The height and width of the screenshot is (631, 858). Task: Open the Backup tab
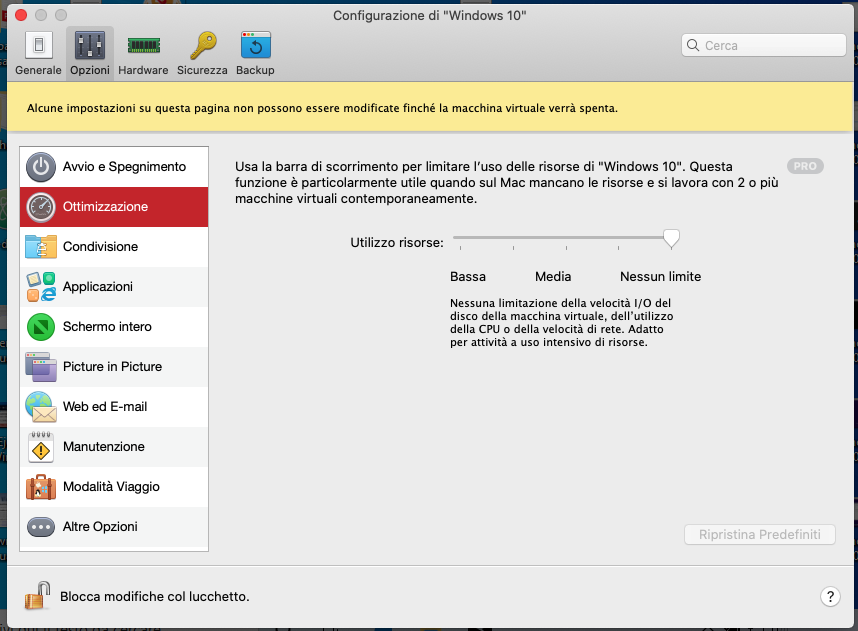256,54
